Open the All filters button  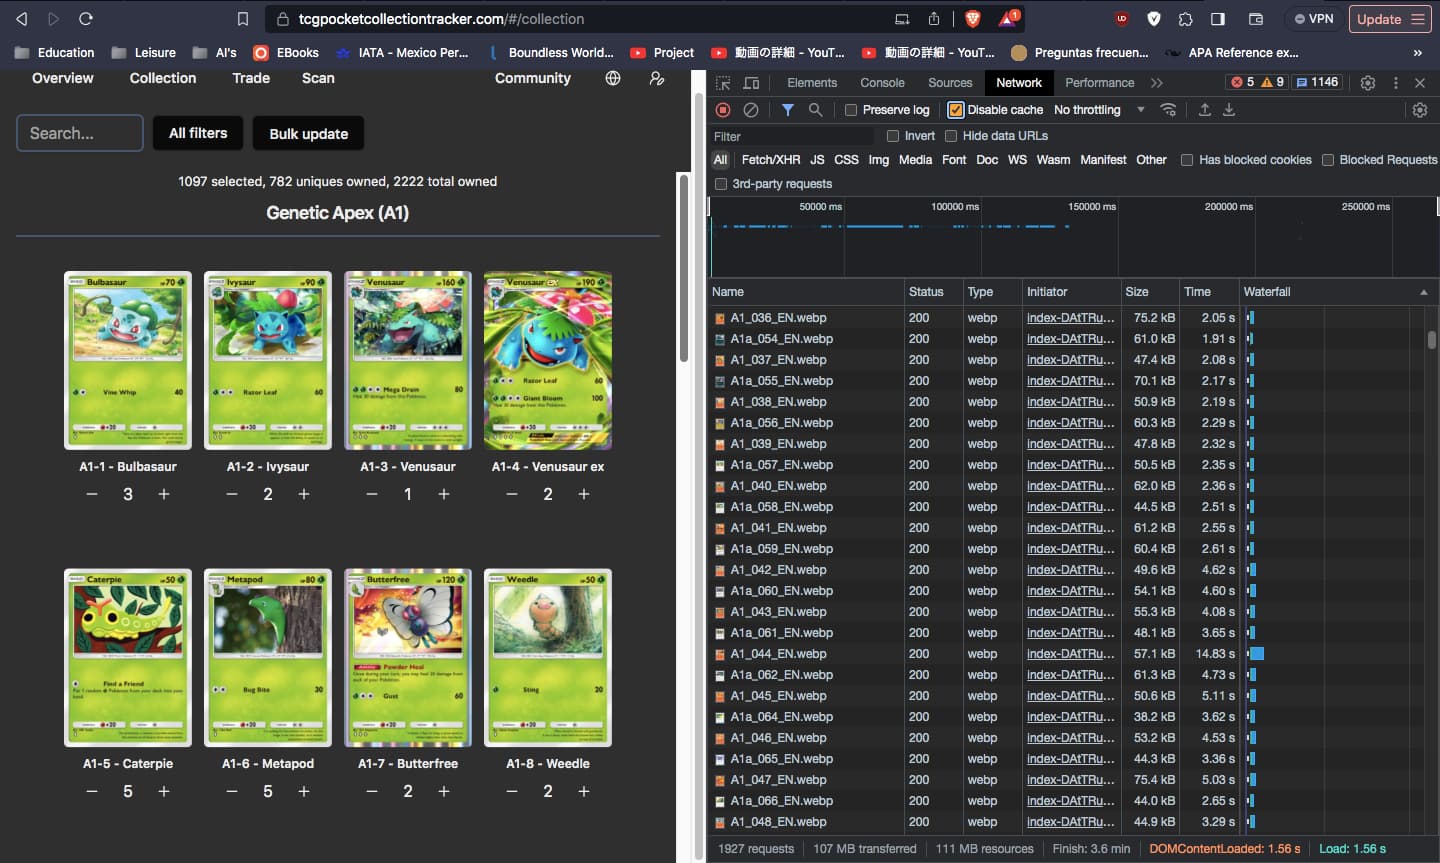tap(198, 133)
